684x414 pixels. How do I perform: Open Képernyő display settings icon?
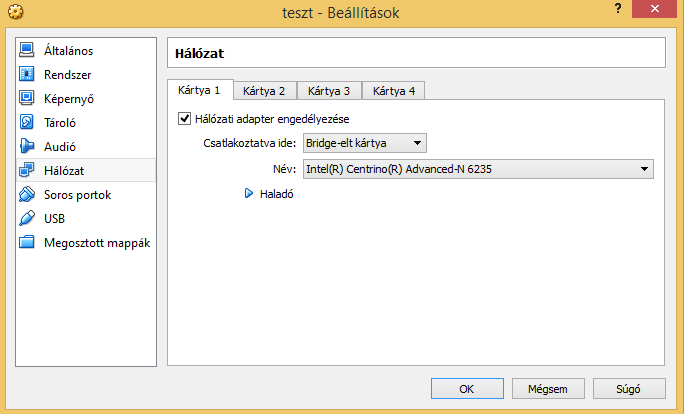tap(27, 98)
